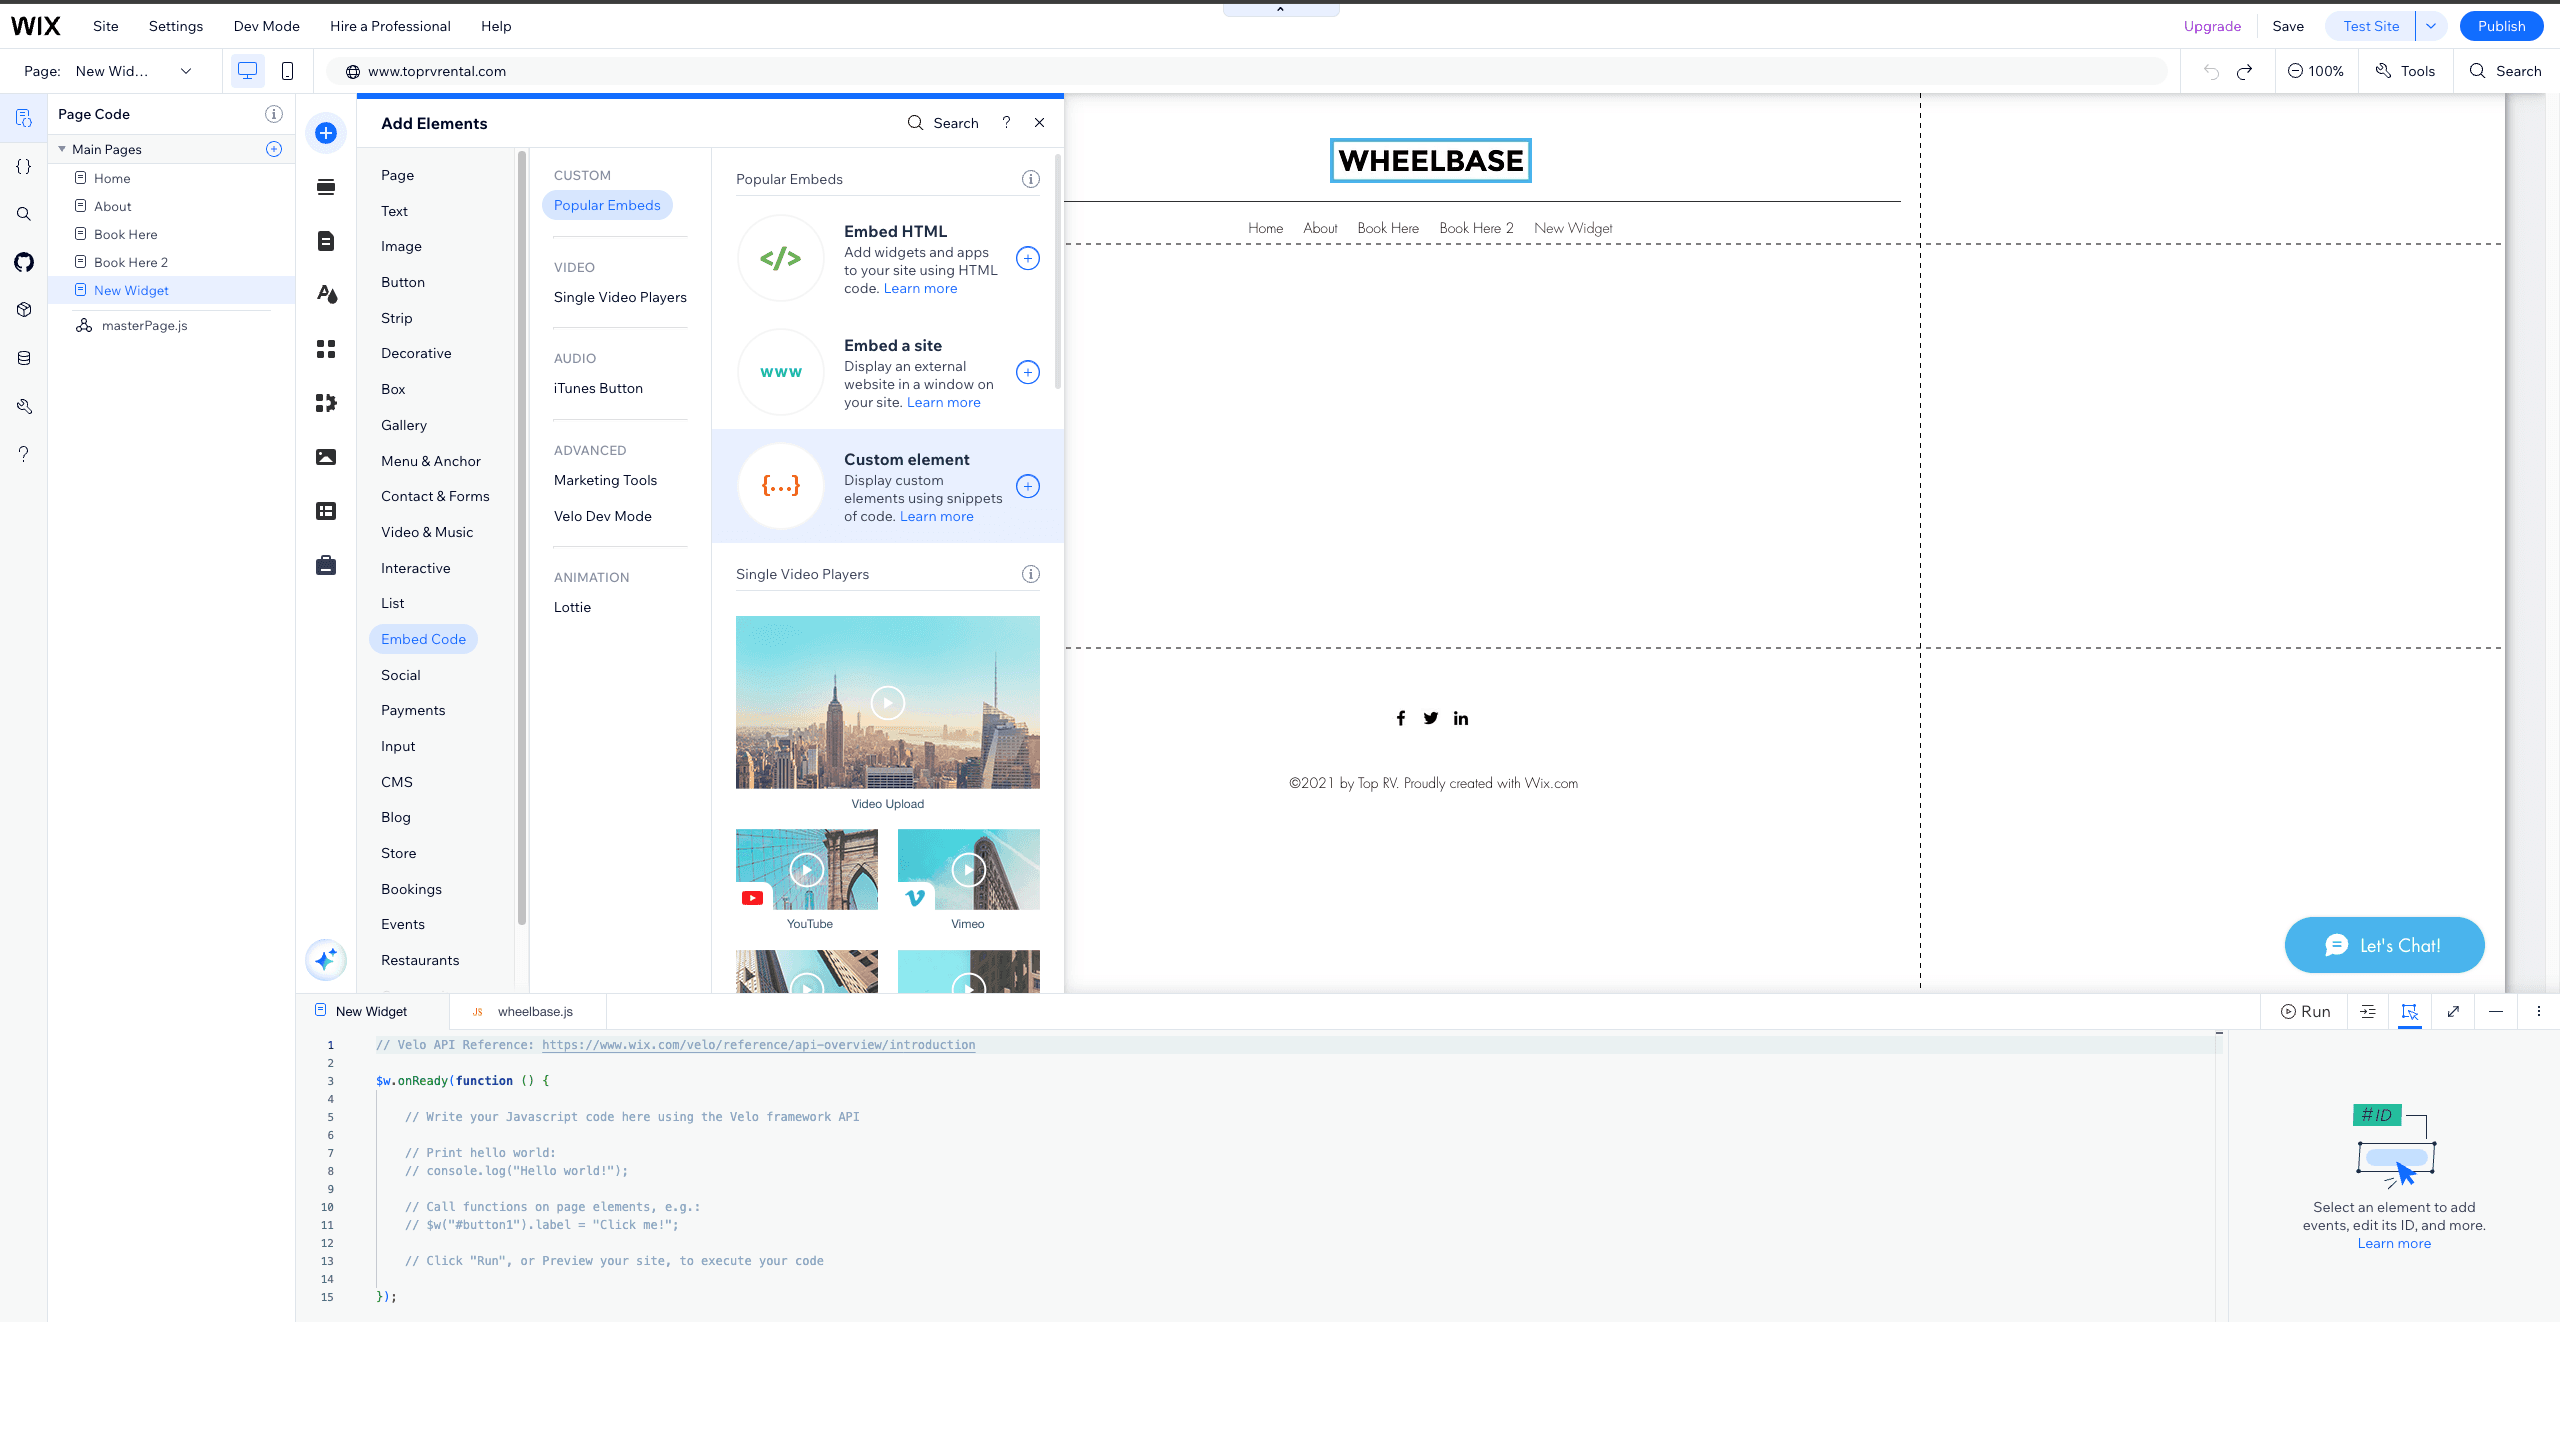Open GitHub integration from the sidebar

click(23, 261)
